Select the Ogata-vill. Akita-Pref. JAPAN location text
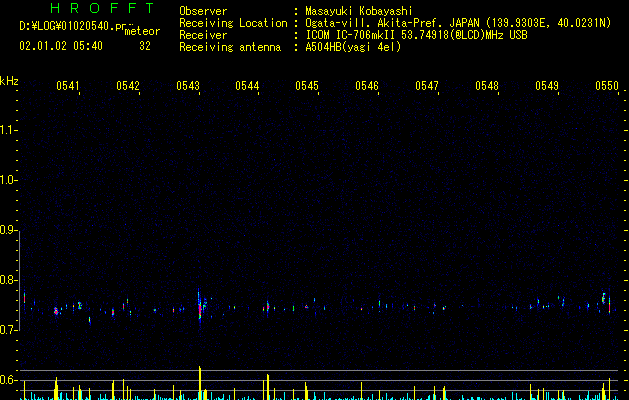629x400 pixels. pos(458,23)
